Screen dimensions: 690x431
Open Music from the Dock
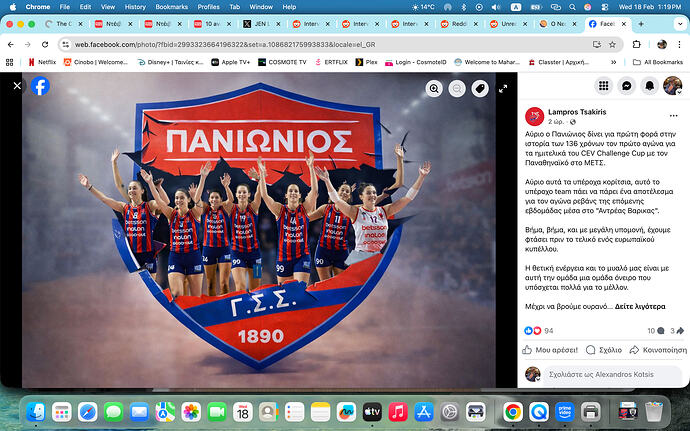[x=398, y=413]
